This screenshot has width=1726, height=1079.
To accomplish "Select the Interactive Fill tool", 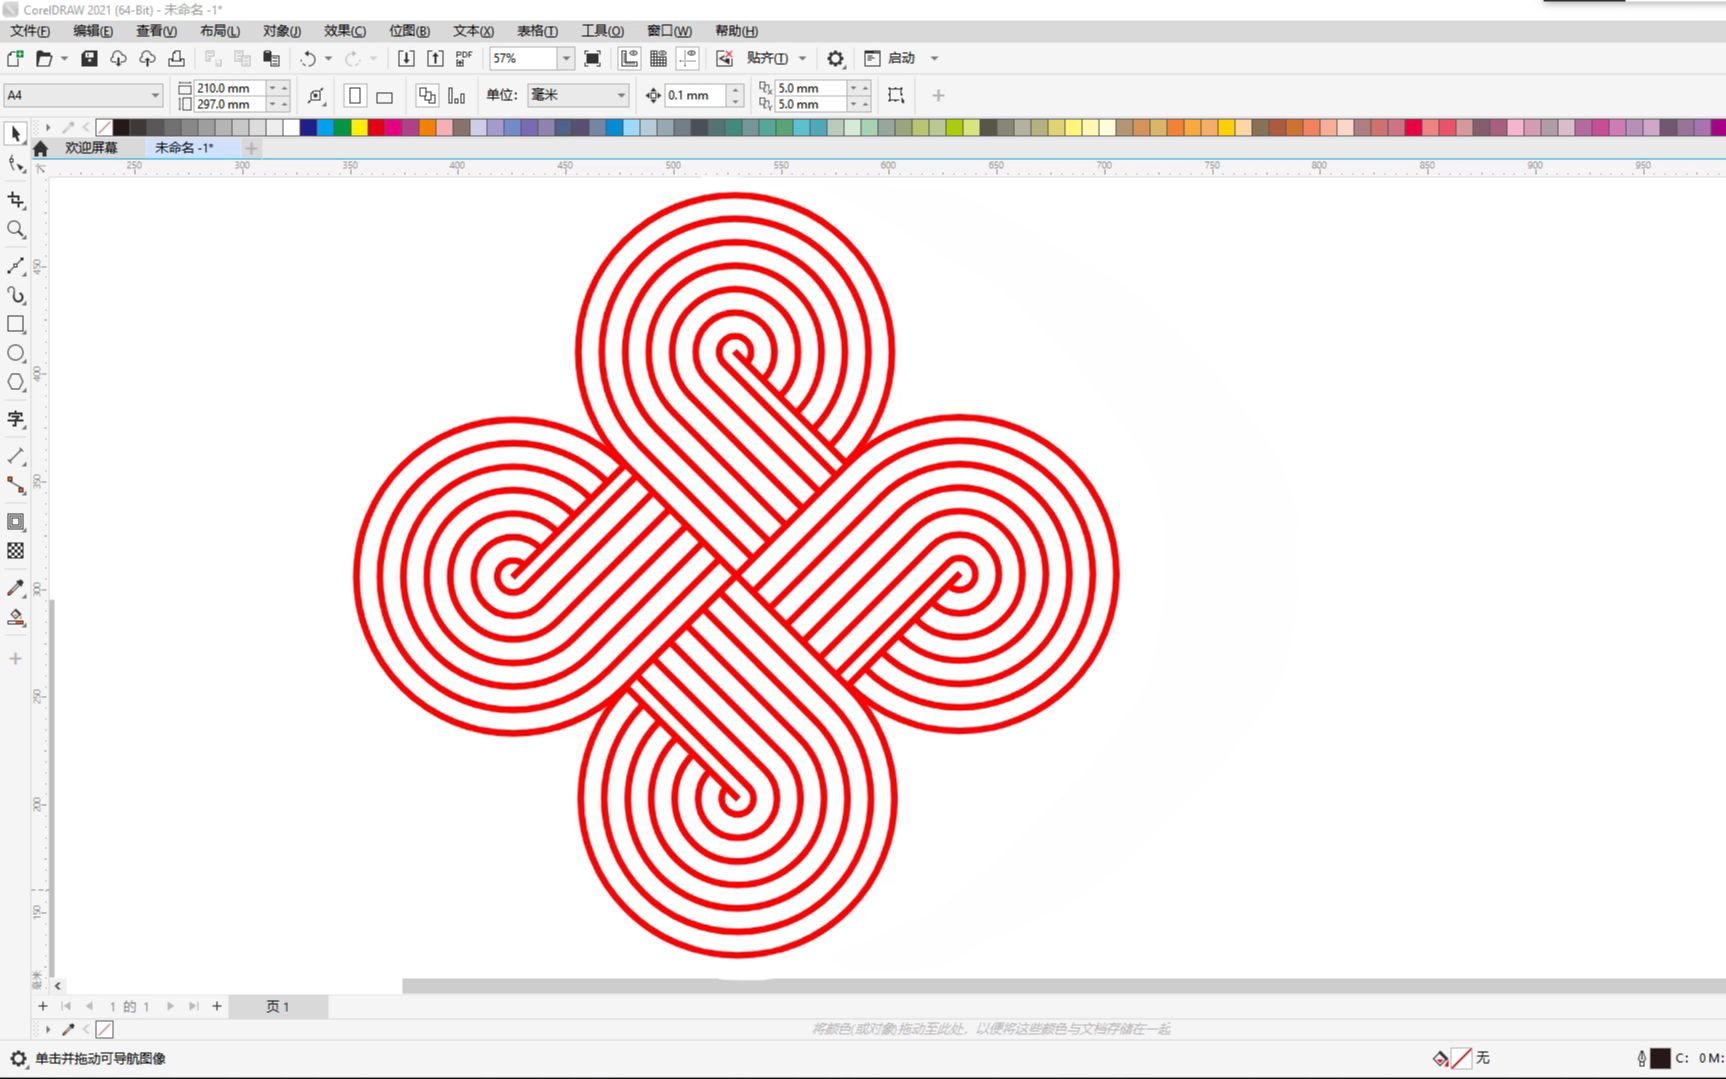I will tap(15, 617).
